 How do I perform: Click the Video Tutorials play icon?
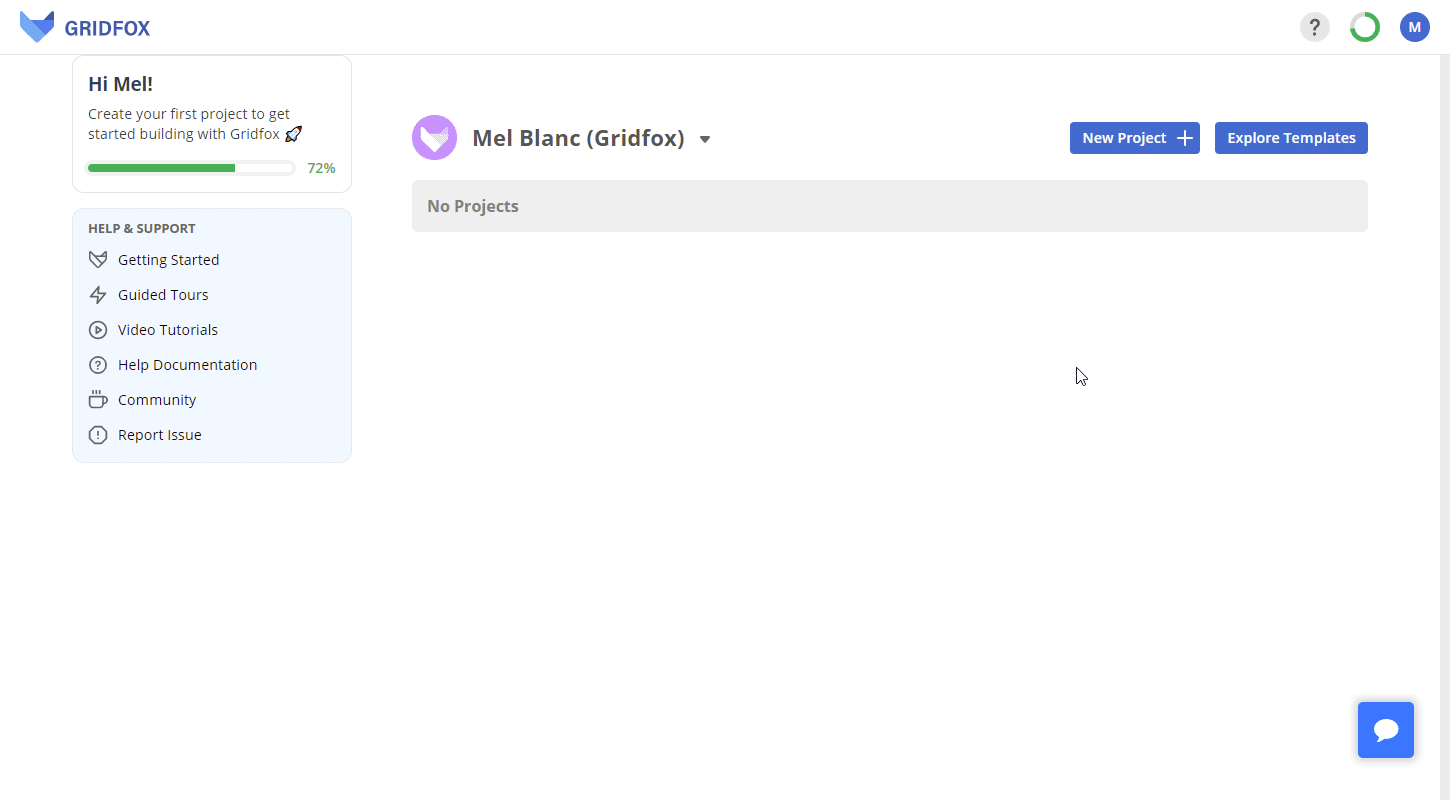tap(98, 330)
